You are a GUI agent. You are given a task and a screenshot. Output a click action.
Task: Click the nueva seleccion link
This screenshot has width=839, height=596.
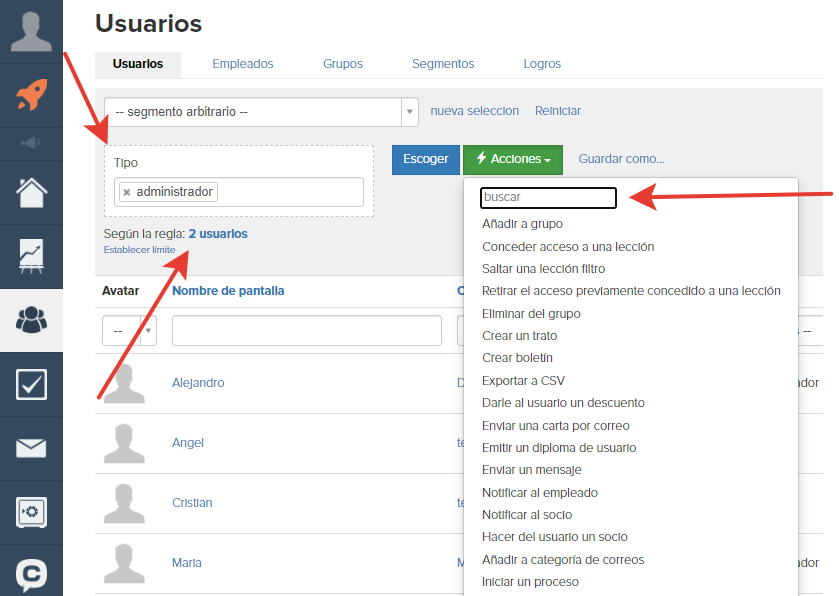[475, 111]
